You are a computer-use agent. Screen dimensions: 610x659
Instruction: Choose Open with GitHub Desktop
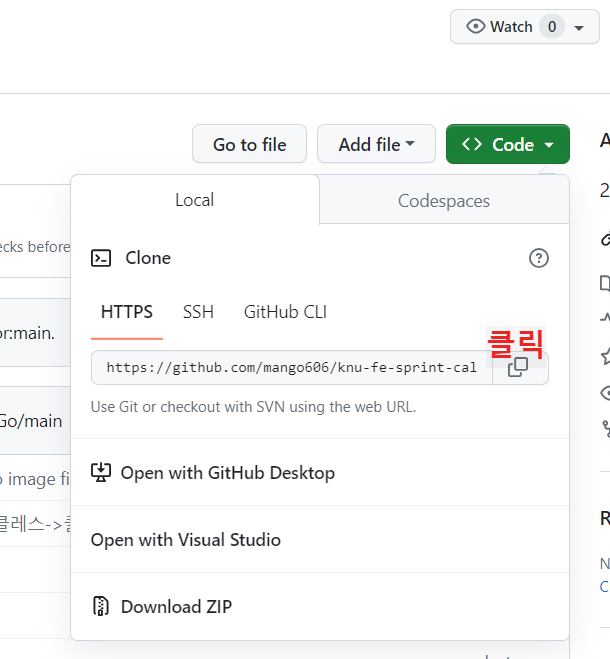point(320,472)
